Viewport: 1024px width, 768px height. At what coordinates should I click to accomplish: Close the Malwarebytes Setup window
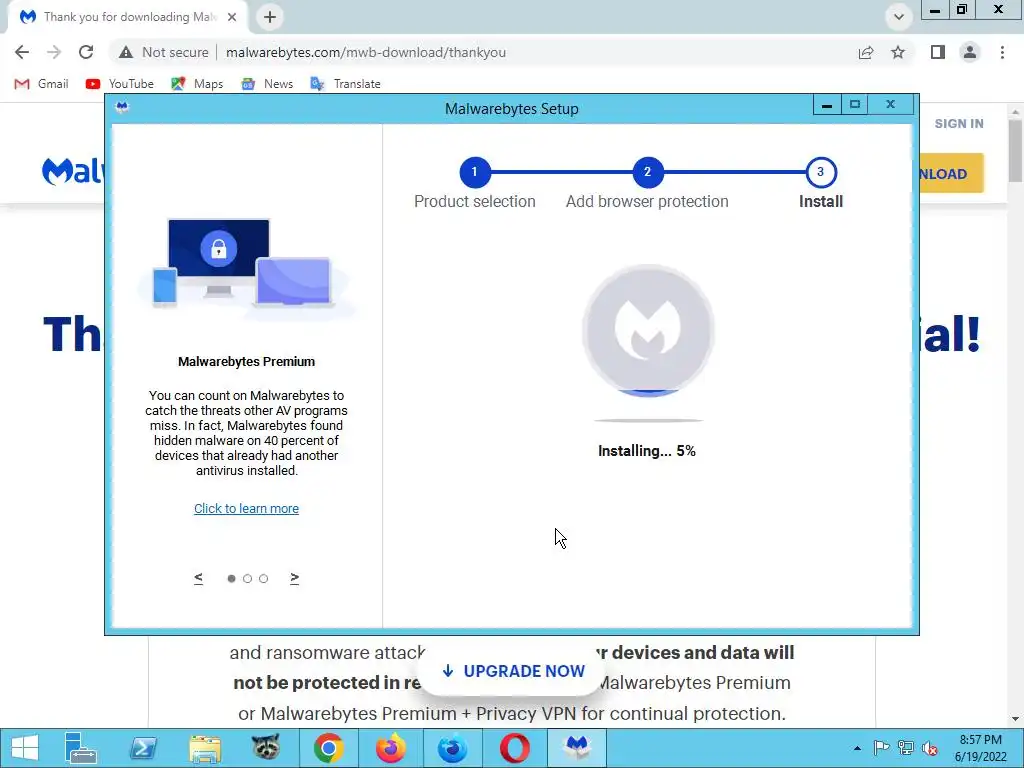890,104
